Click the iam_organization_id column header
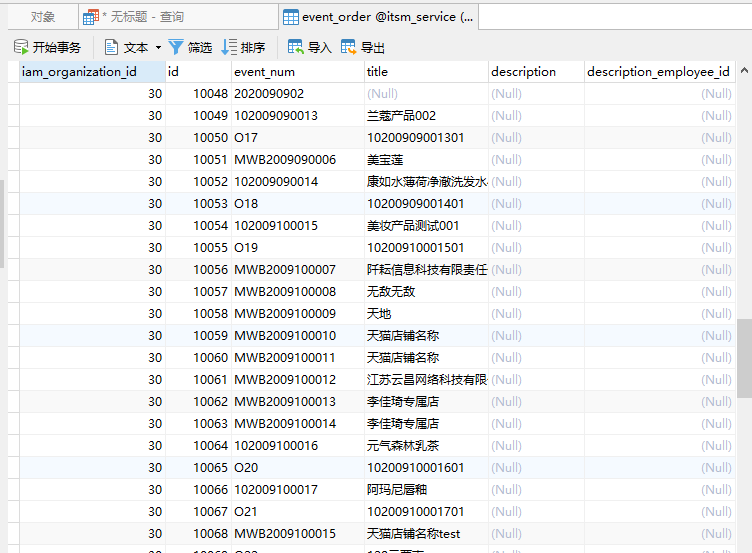This screenshot has width=752, height=553. (93, 72)
